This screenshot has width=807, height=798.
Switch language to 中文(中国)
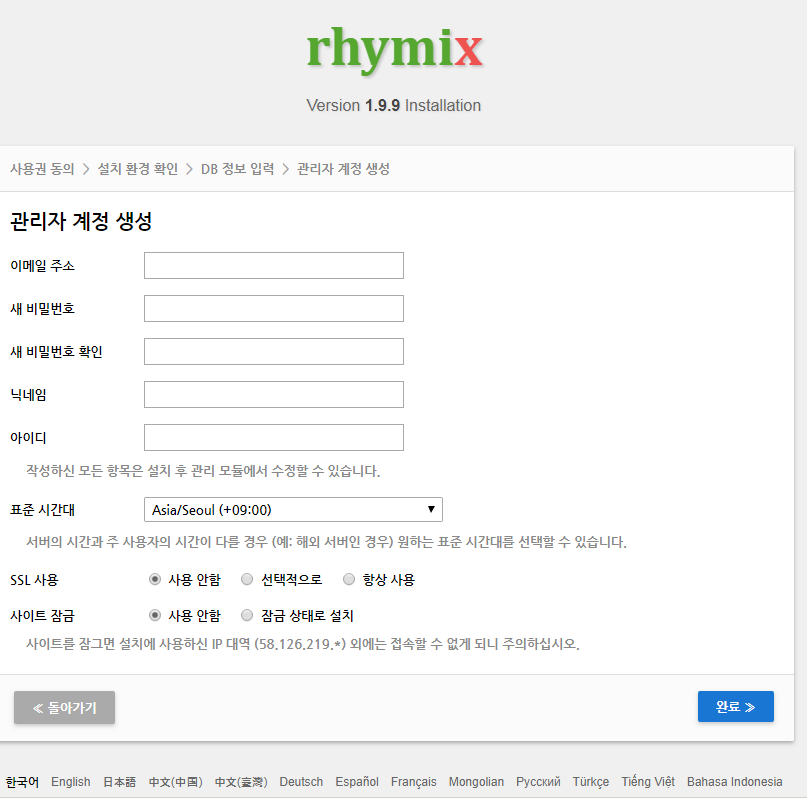176,782
